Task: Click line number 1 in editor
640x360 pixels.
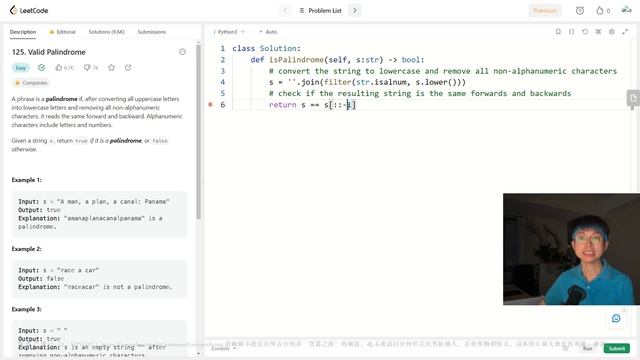Action: (x=222, y=48)
